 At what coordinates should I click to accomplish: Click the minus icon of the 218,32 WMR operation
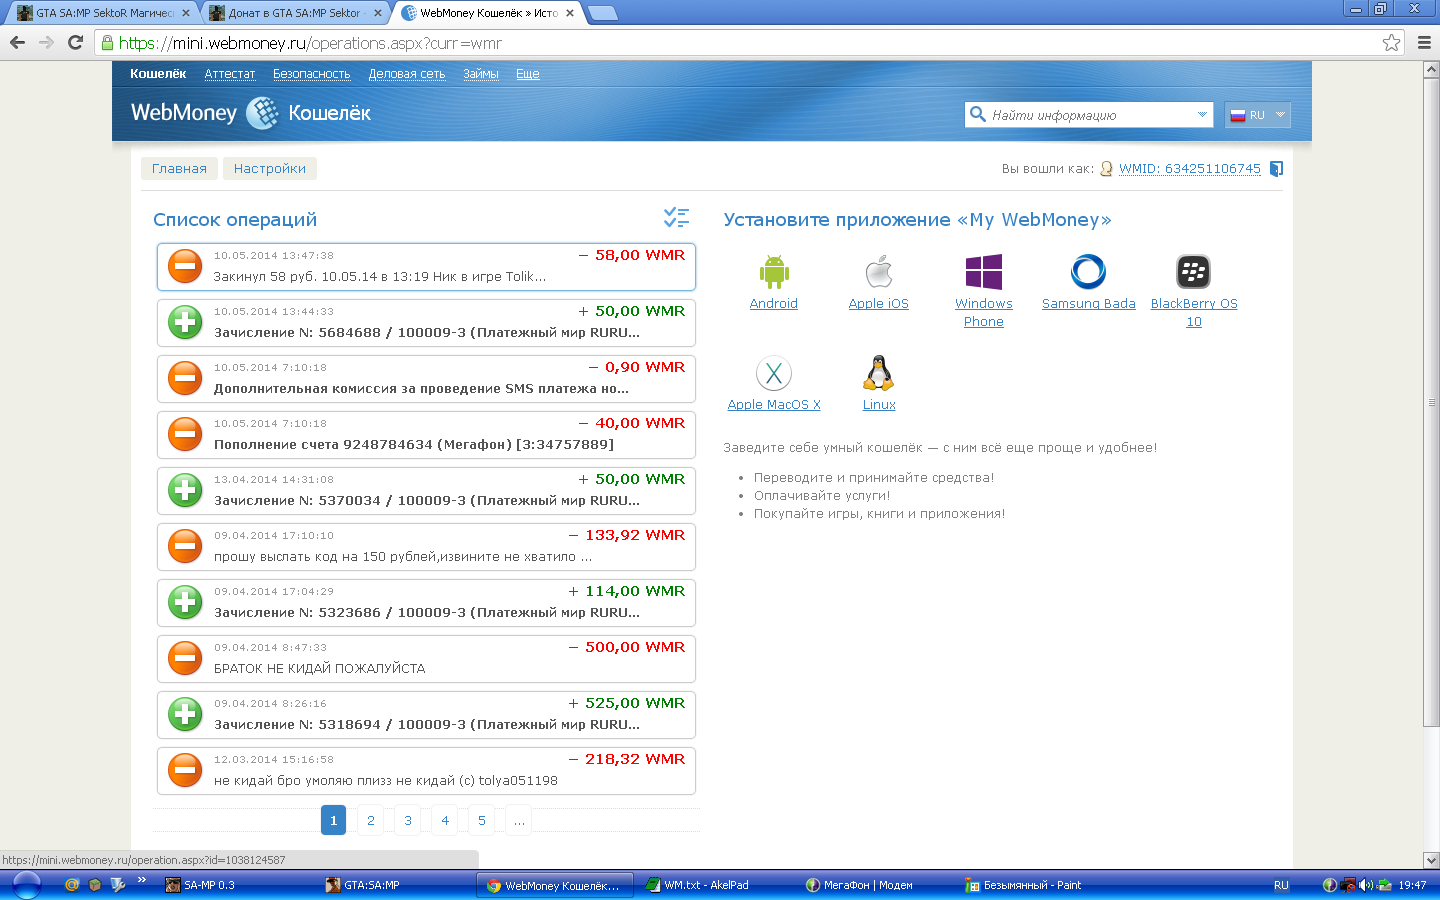(x=185, y=770)
